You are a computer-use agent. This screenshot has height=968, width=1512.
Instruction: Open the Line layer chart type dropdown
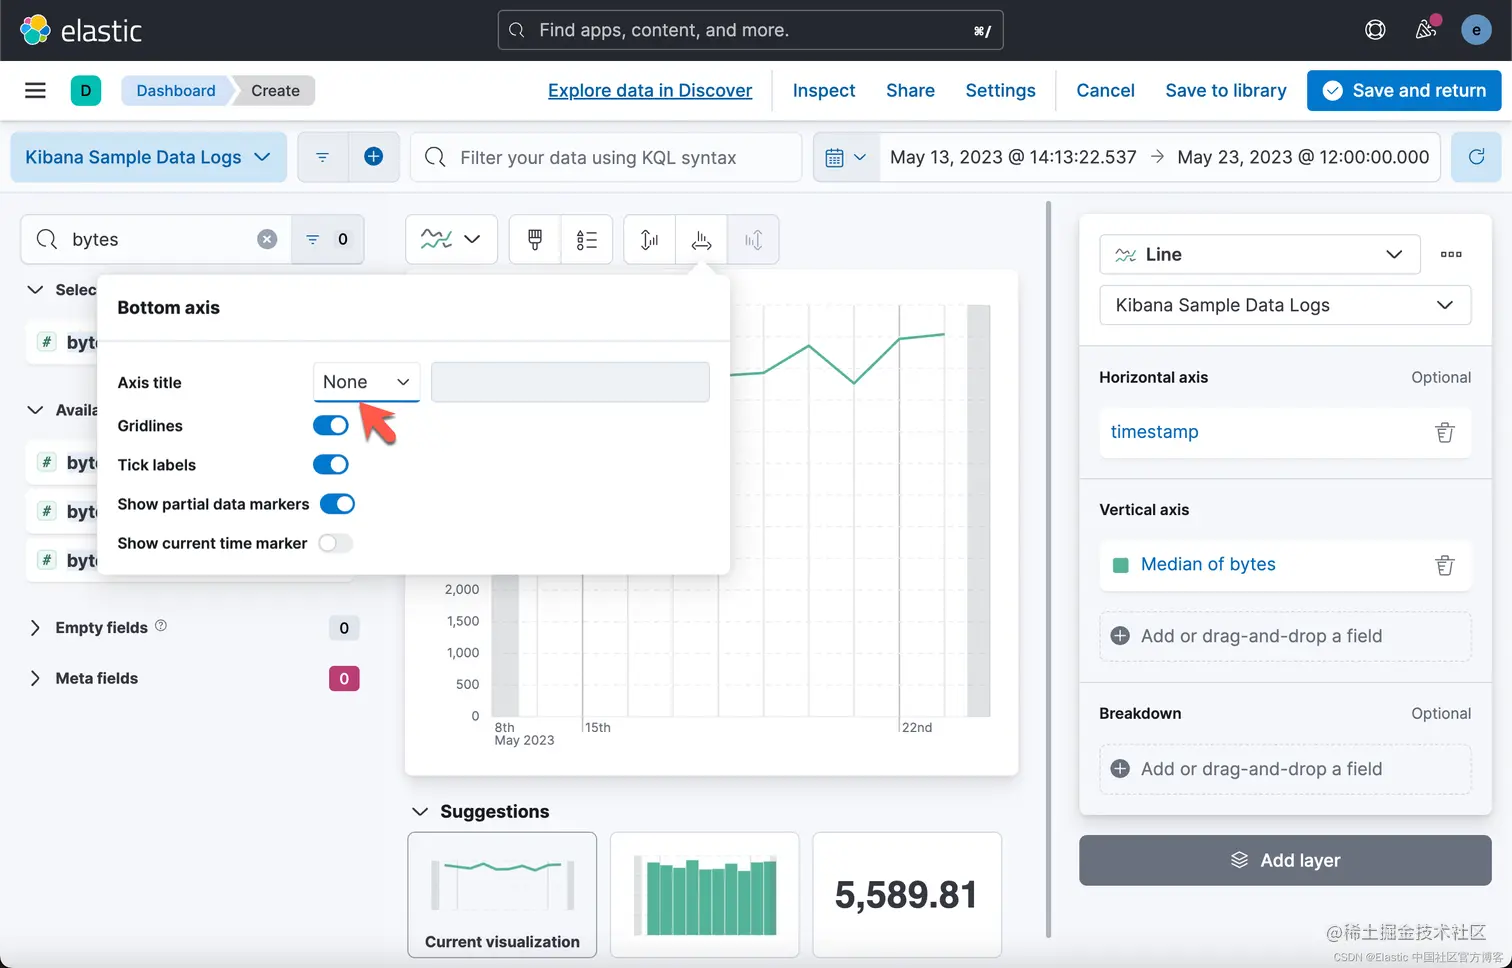pos(1259,254)
